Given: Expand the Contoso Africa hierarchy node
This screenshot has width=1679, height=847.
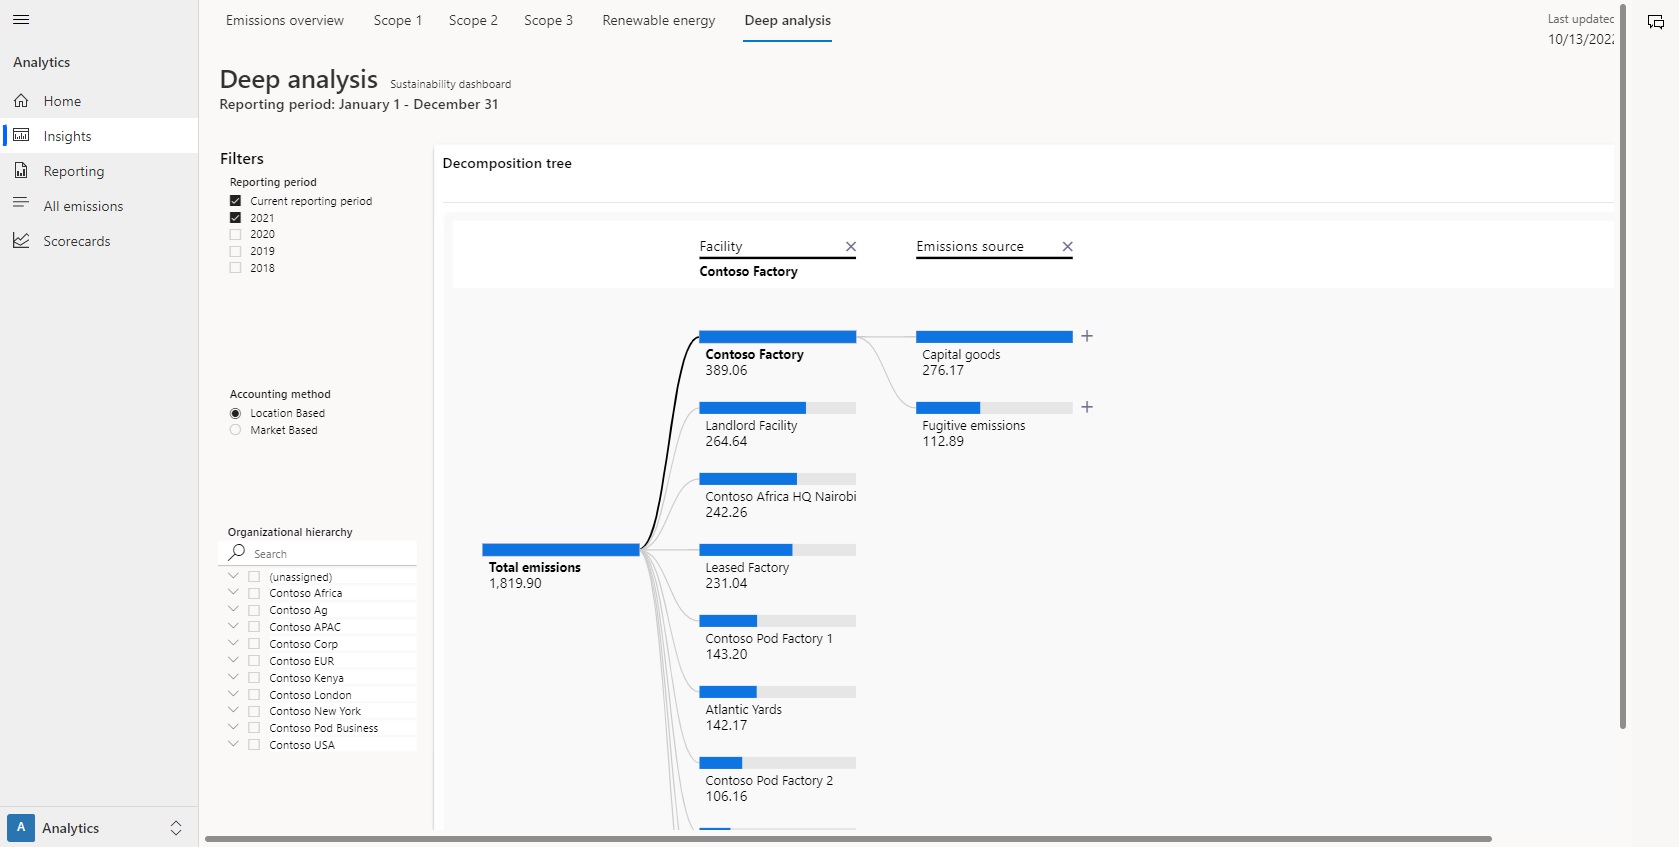Looking at the screenshot, I should (x=233, y=593).
